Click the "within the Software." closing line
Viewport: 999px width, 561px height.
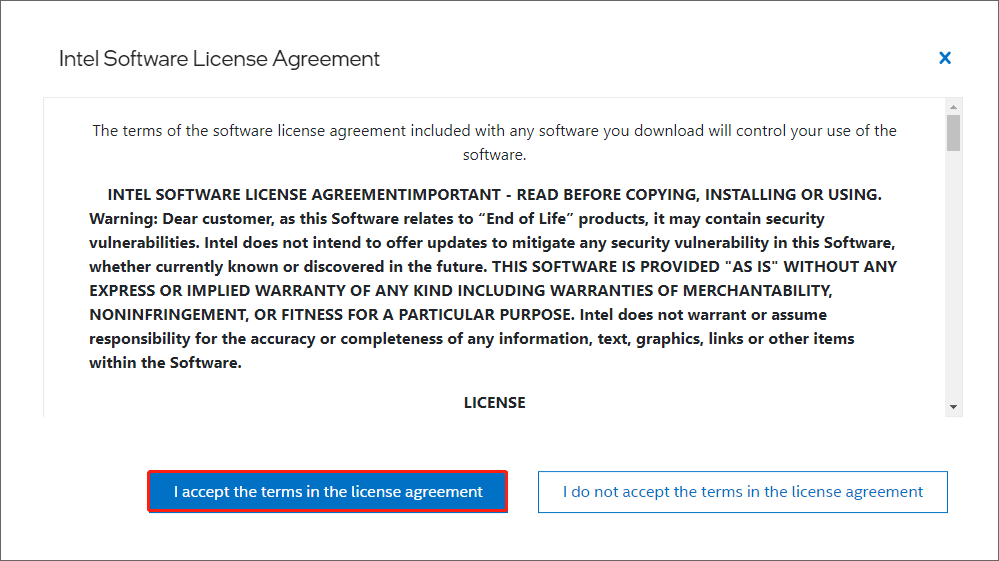[x=165, y=362]
